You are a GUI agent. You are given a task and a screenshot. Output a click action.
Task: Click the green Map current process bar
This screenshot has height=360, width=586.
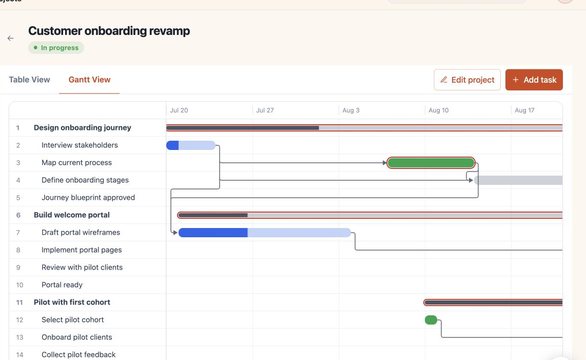click(x=431, y=163)
